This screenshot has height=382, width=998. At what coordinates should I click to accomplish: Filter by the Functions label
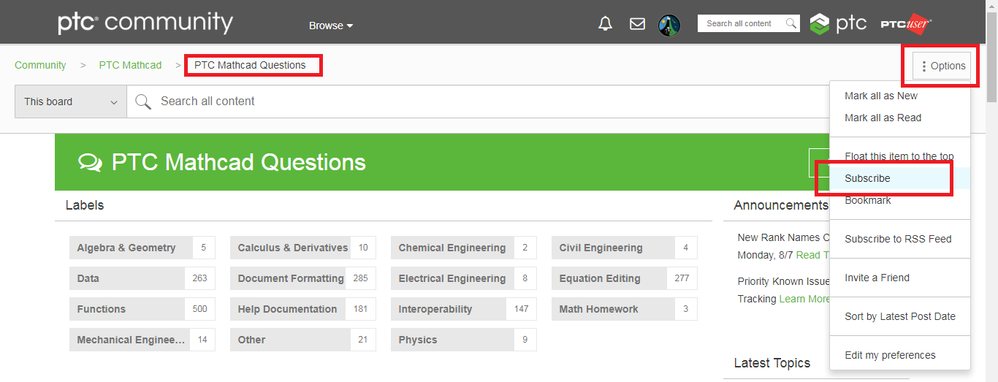[x=142, y=309]
